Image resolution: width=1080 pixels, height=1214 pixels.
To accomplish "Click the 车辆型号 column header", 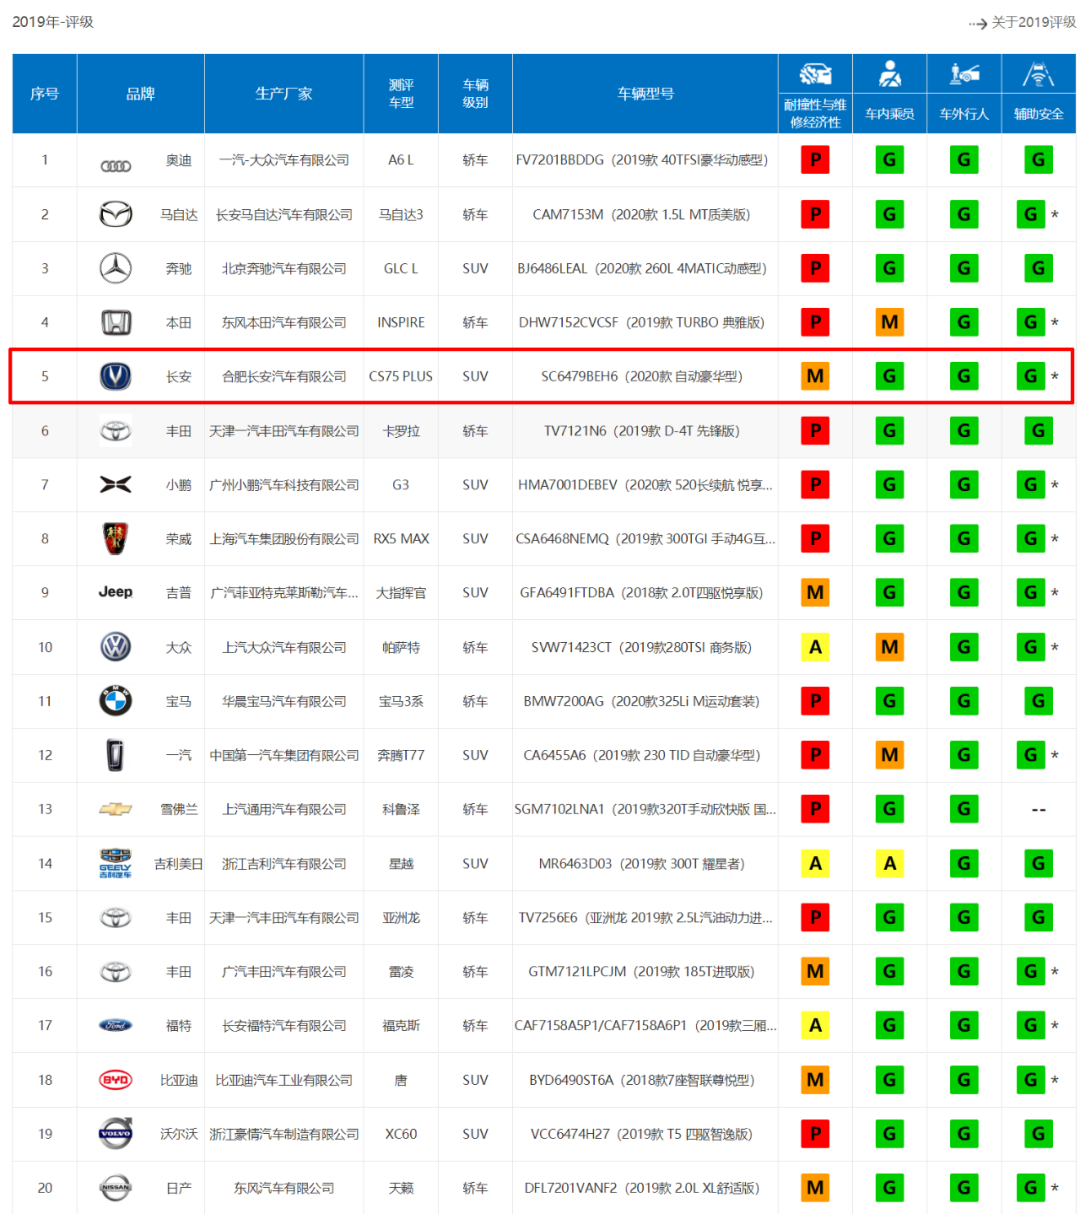I will click(x=645, y=94).
